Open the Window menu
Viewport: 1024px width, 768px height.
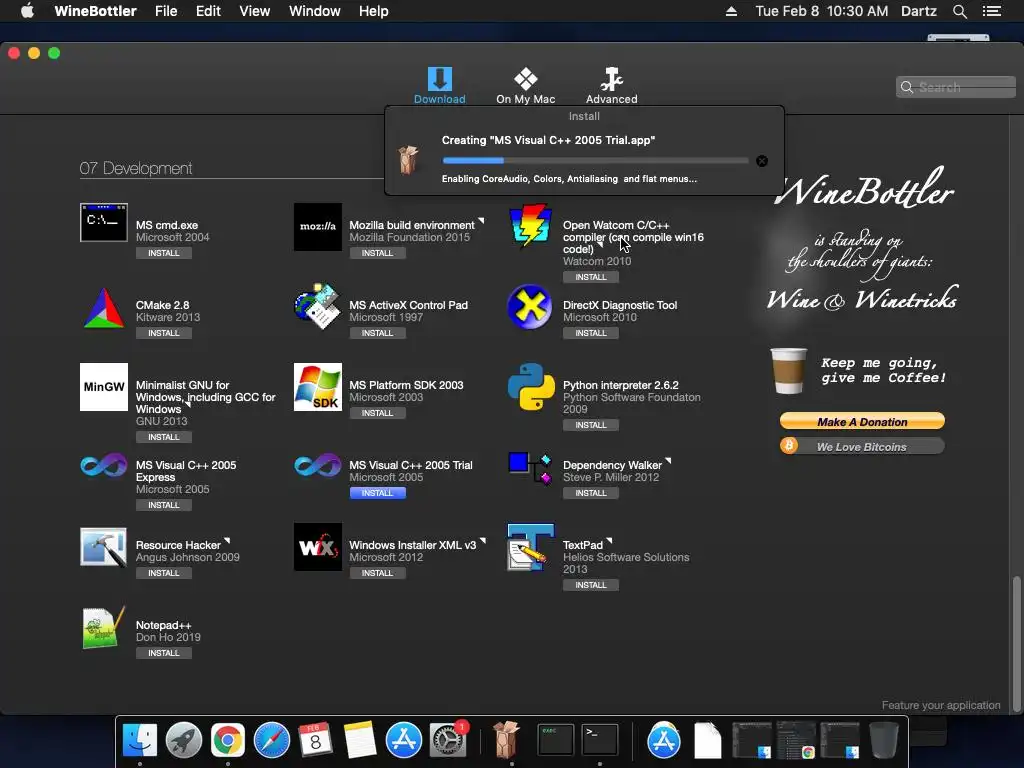[x=315, y=11]
